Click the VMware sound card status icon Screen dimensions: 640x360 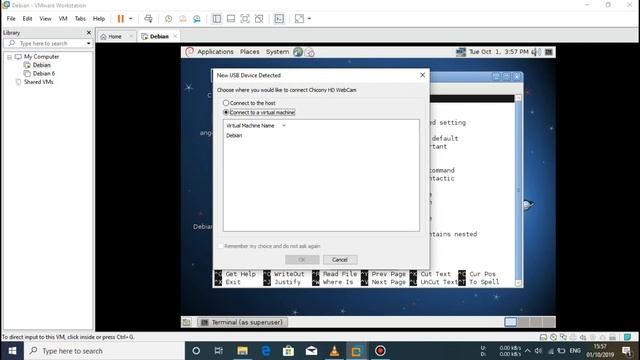pos(583,337)
